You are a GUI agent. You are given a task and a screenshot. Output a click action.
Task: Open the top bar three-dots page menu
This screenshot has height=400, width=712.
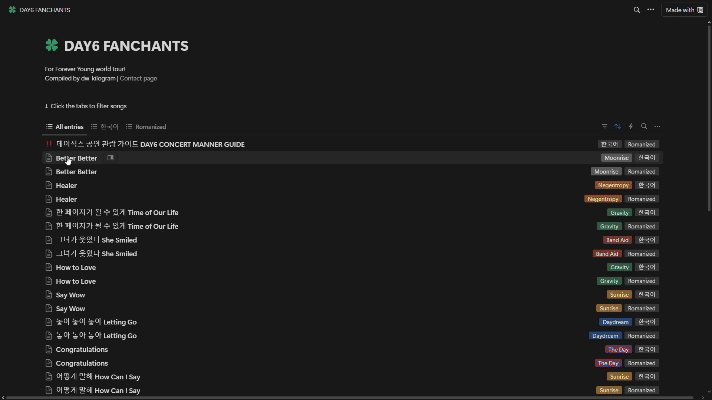pyautogui.click(x=650, y=10)
